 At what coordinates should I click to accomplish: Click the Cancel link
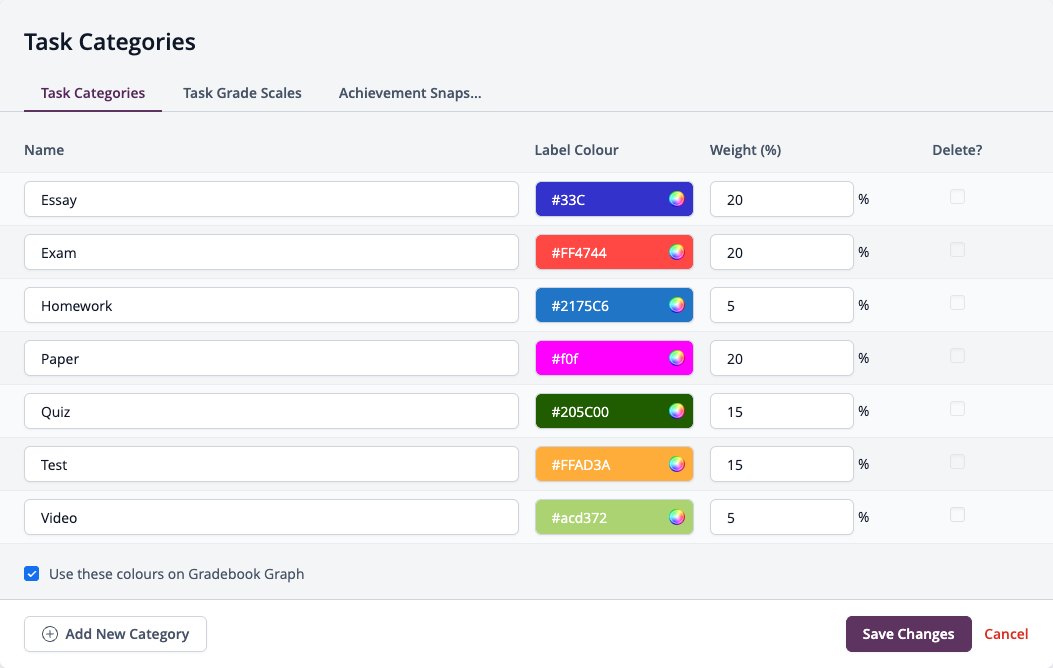pyautogui.click(x=1006, y=634)
